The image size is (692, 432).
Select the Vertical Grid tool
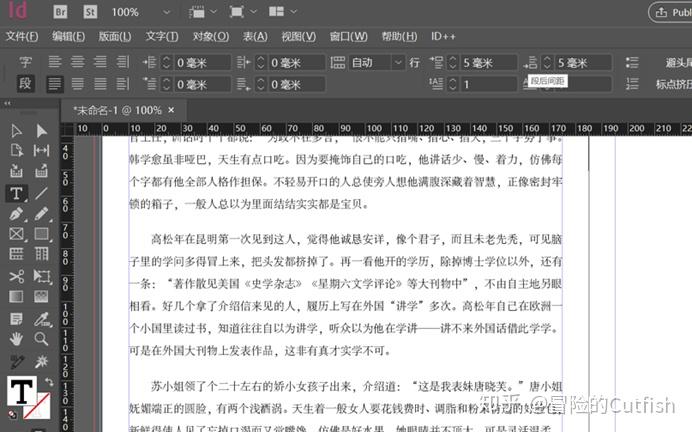(41, 254)
